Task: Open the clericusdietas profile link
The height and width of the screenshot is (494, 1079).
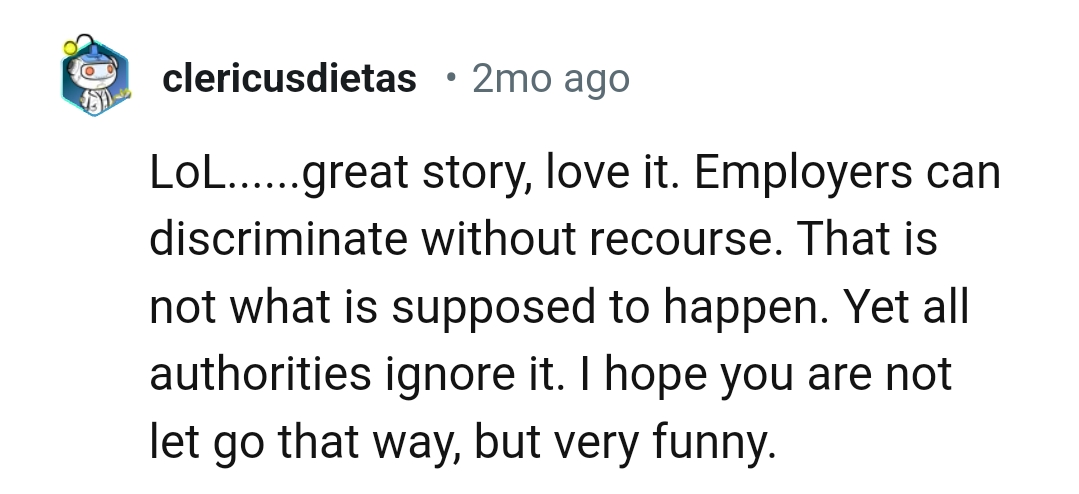Action: click(x=289, y=78)
